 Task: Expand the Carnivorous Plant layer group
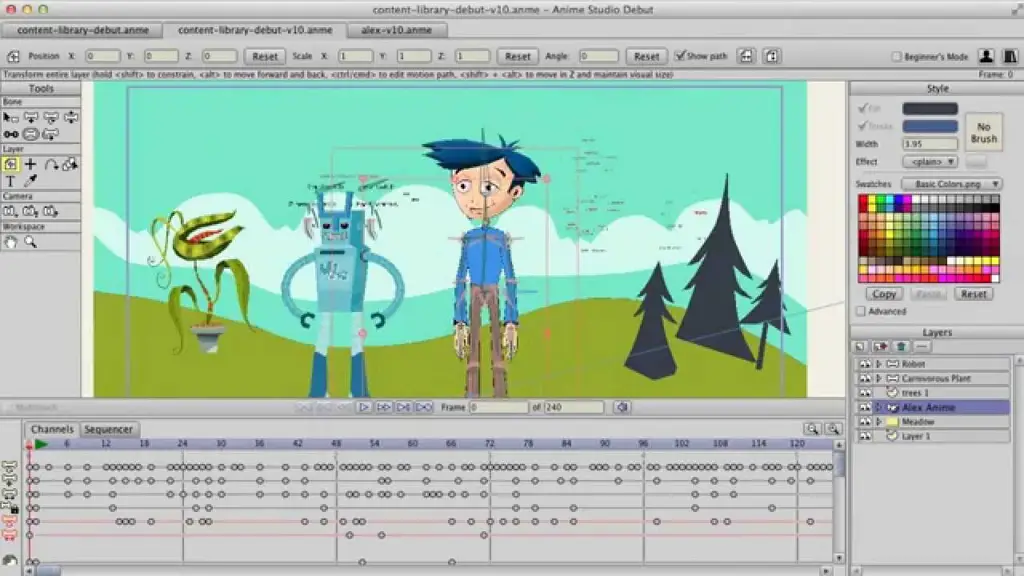879,378
